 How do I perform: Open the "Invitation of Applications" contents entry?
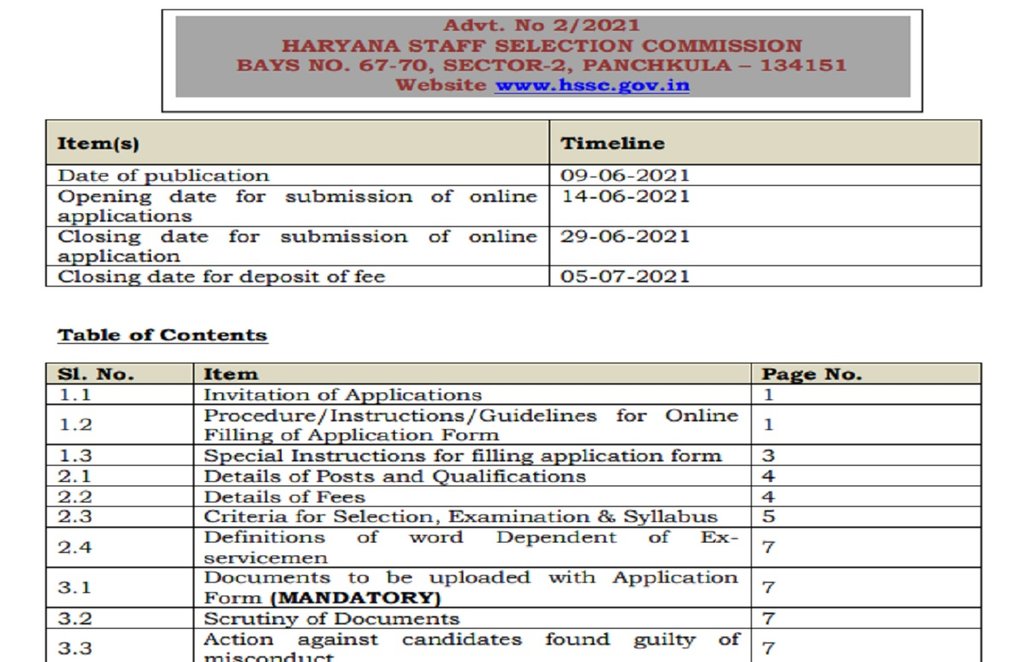click(x=342, y=395)
